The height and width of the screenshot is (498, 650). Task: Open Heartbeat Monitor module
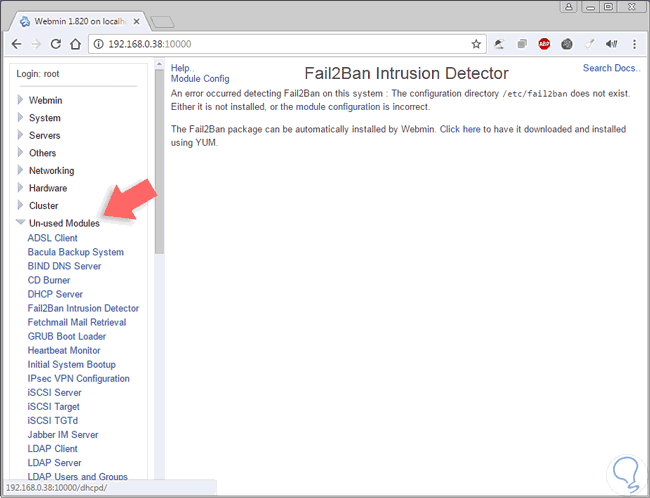64,351
